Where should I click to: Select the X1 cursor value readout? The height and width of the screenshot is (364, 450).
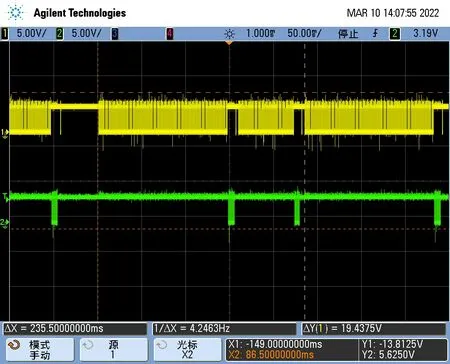(x=275, y=344)
